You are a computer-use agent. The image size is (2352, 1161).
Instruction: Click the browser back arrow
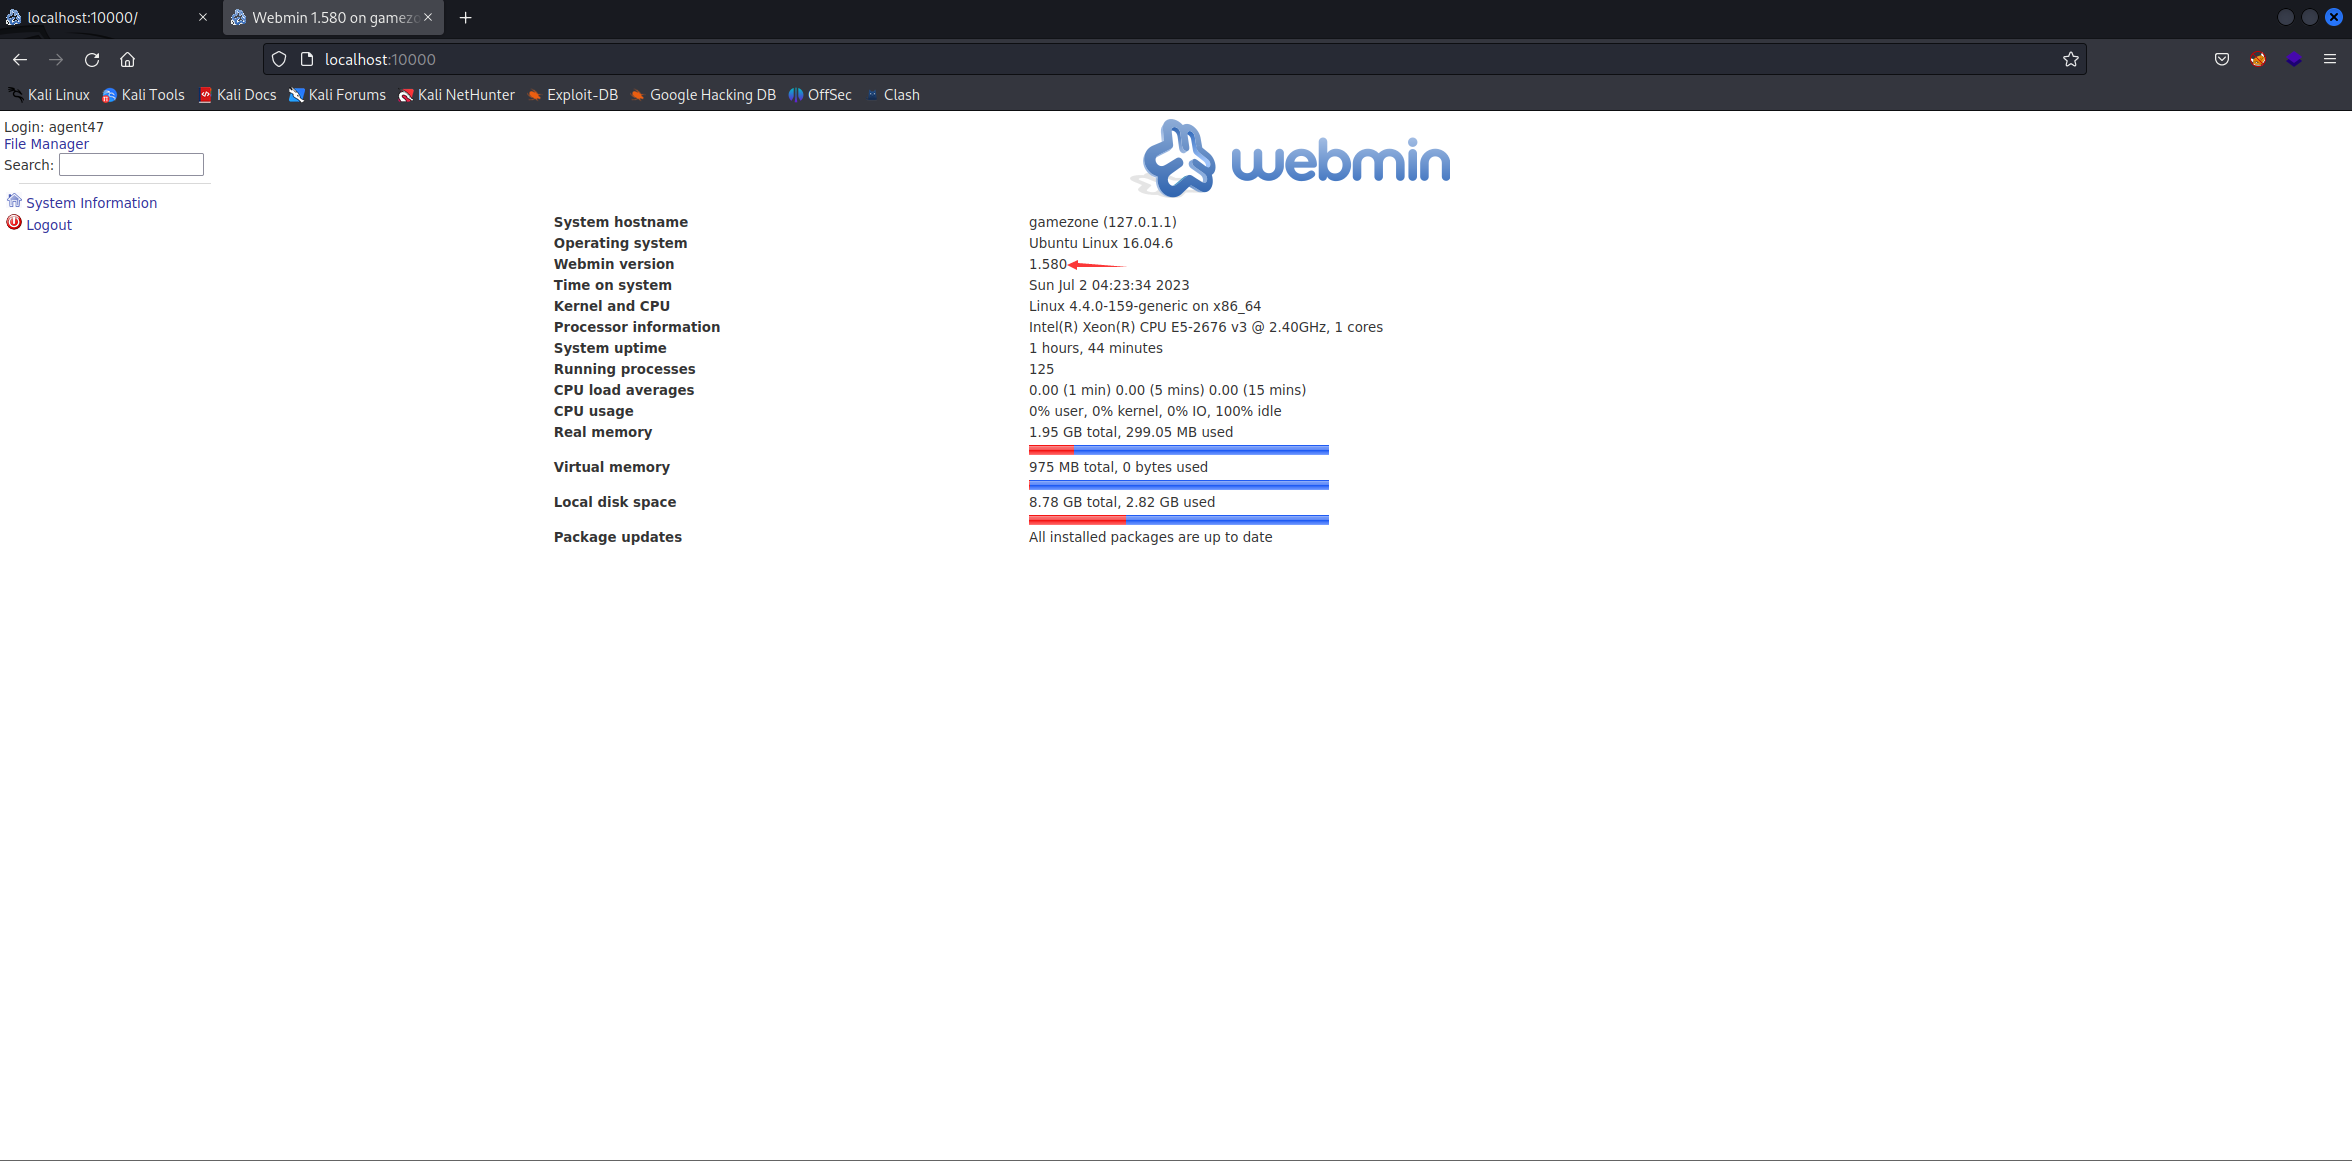(x=20, y=60)
